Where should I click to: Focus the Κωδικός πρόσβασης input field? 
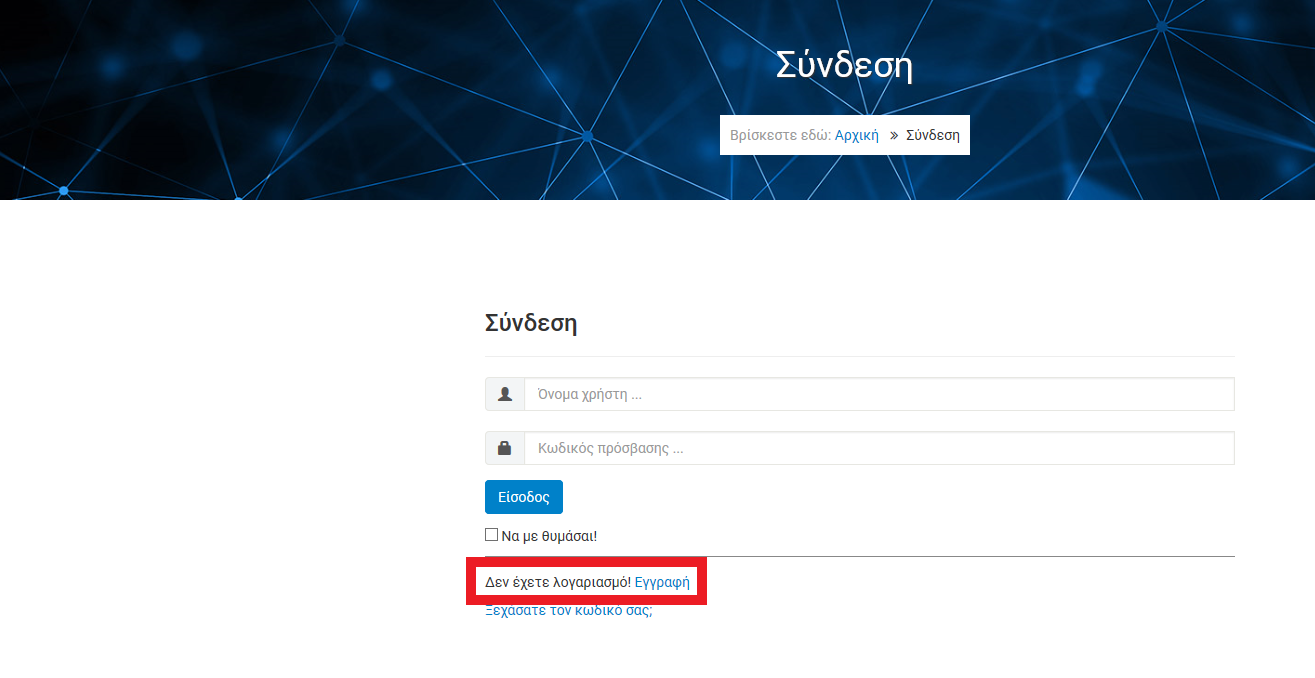tap(878, 448)
